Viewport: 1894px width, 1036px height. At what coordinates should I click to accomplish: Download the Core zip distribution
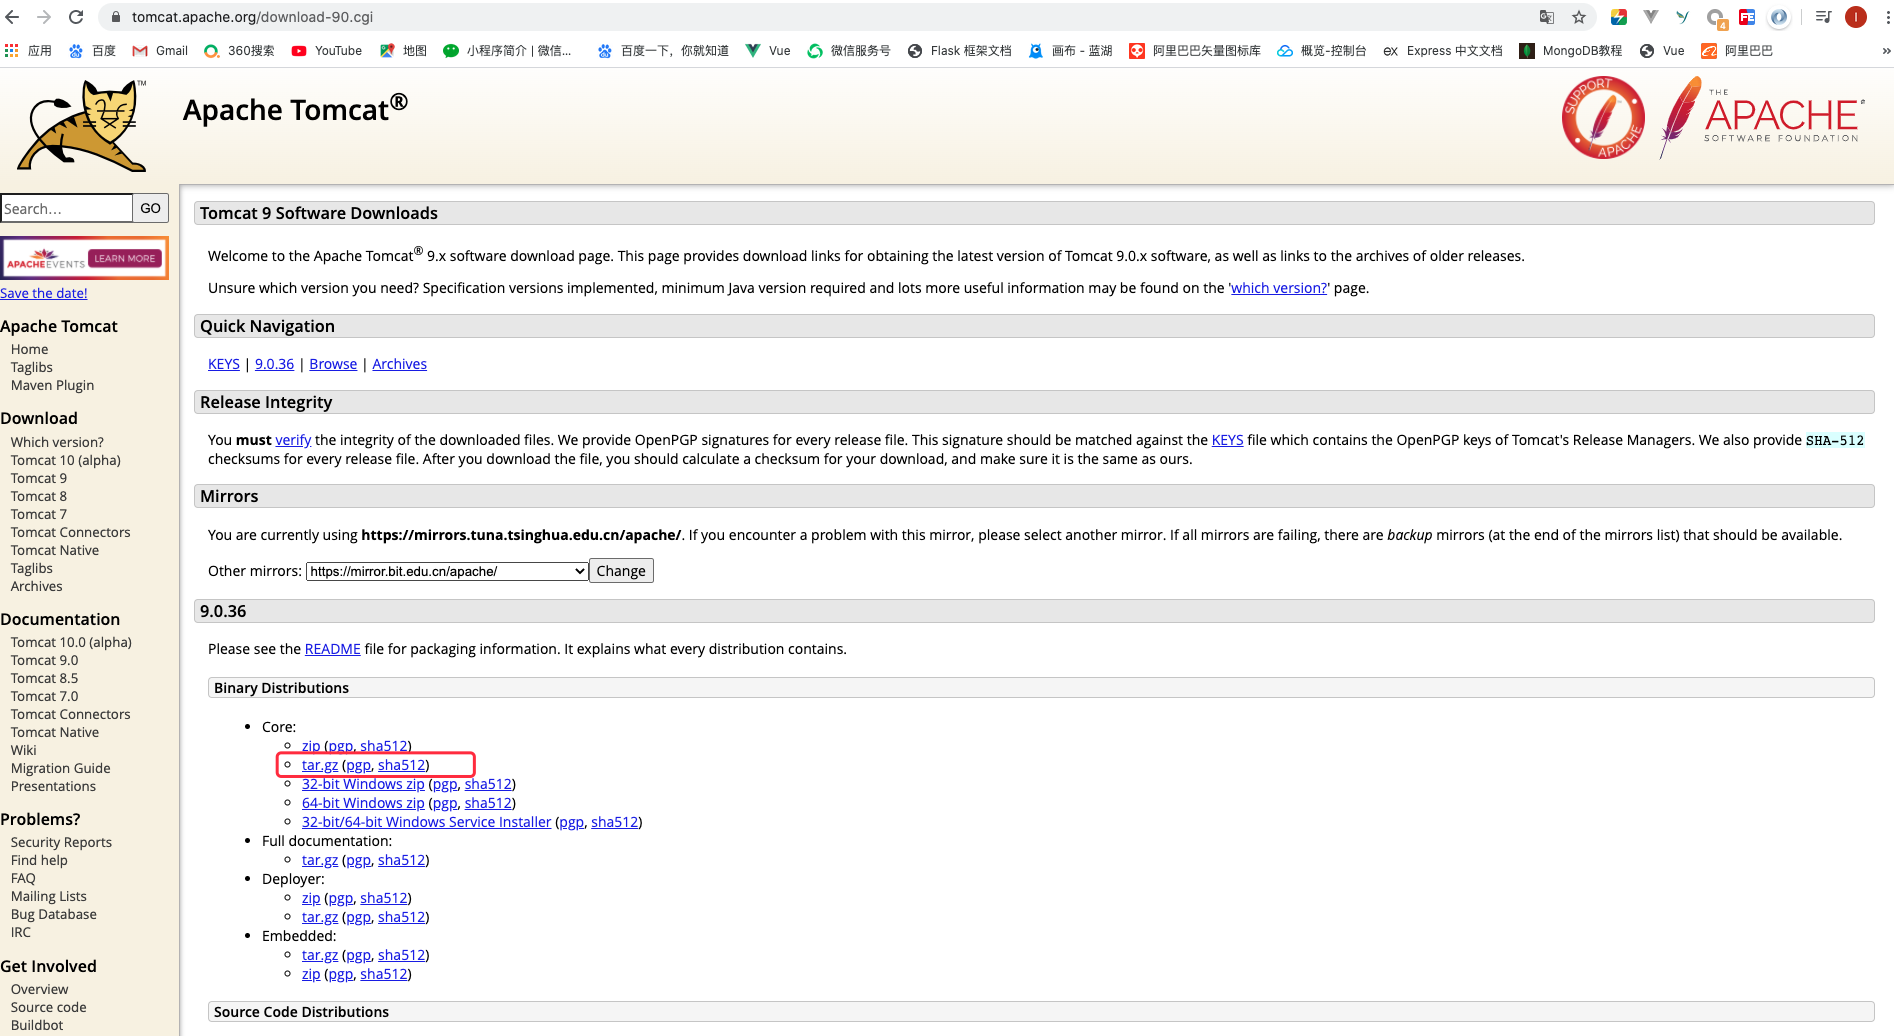pos(311,746)
